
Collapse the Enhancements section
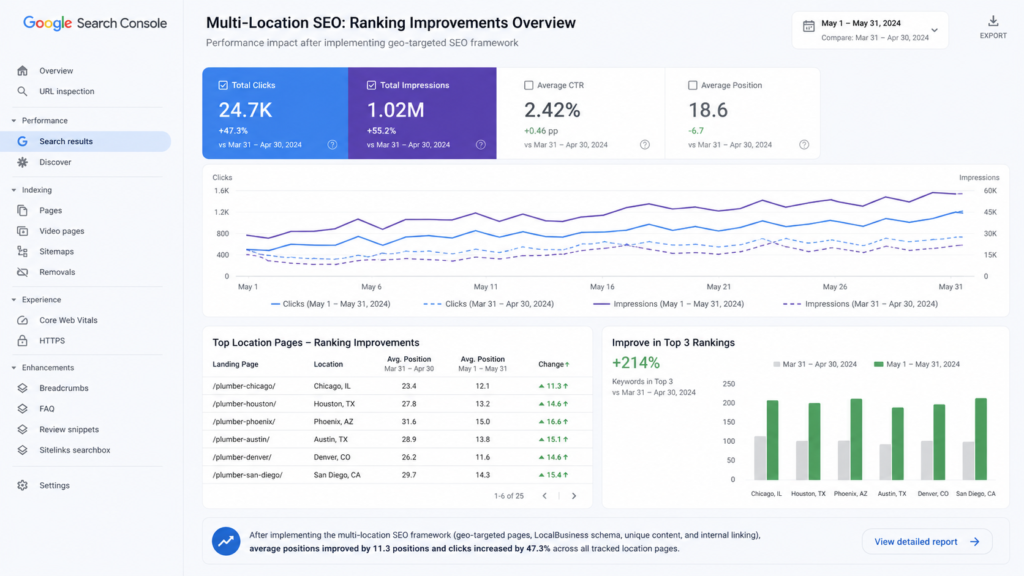pos(14,368)
